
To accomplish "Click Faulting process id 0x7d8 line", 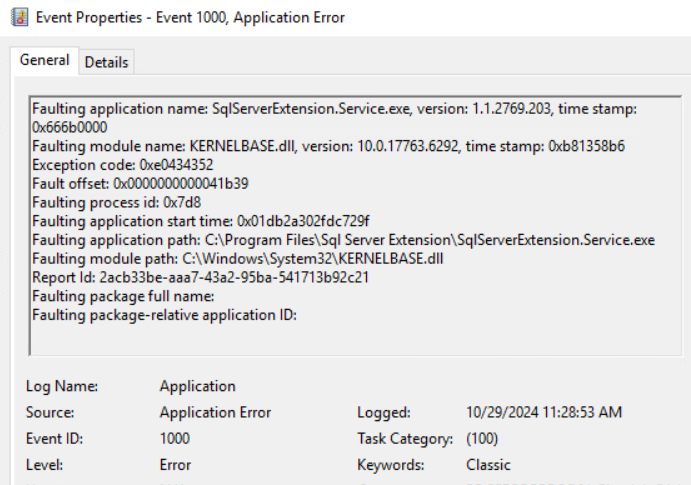I will (x=116, y=202).
